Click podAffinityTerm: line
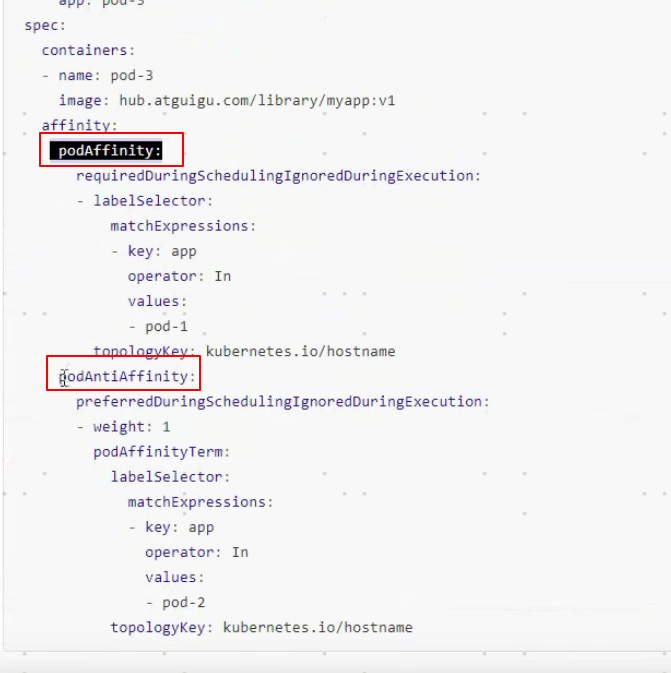 point(162,452)
